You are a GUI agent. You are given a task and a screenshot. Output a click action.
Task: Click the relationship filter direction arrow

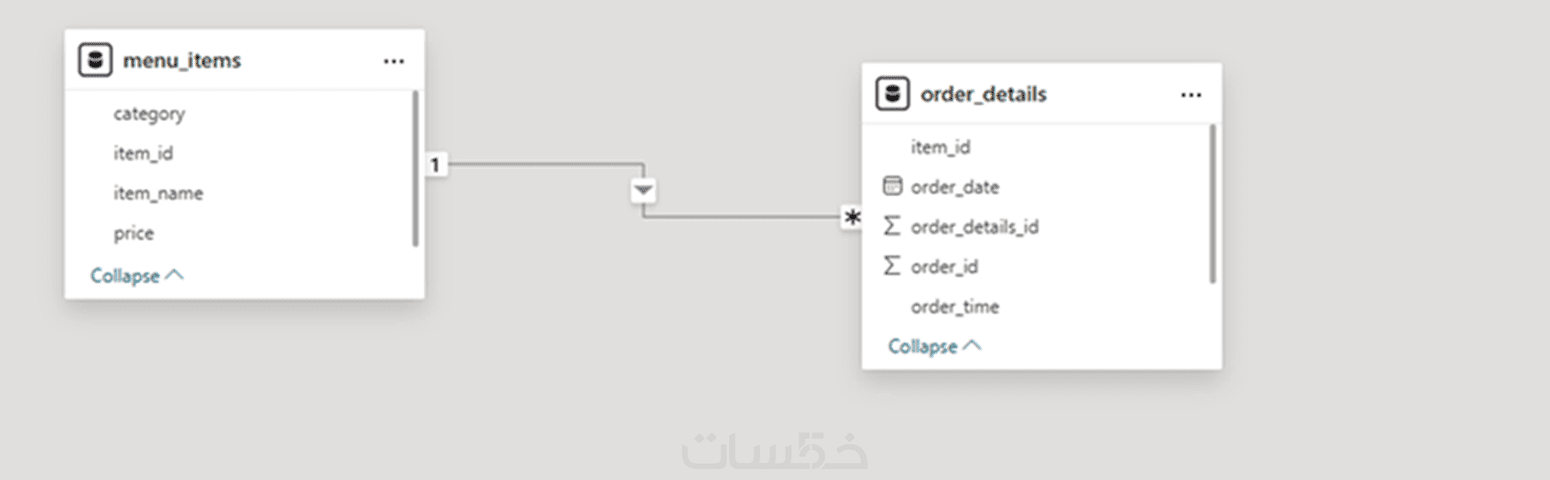pos(643,190)
